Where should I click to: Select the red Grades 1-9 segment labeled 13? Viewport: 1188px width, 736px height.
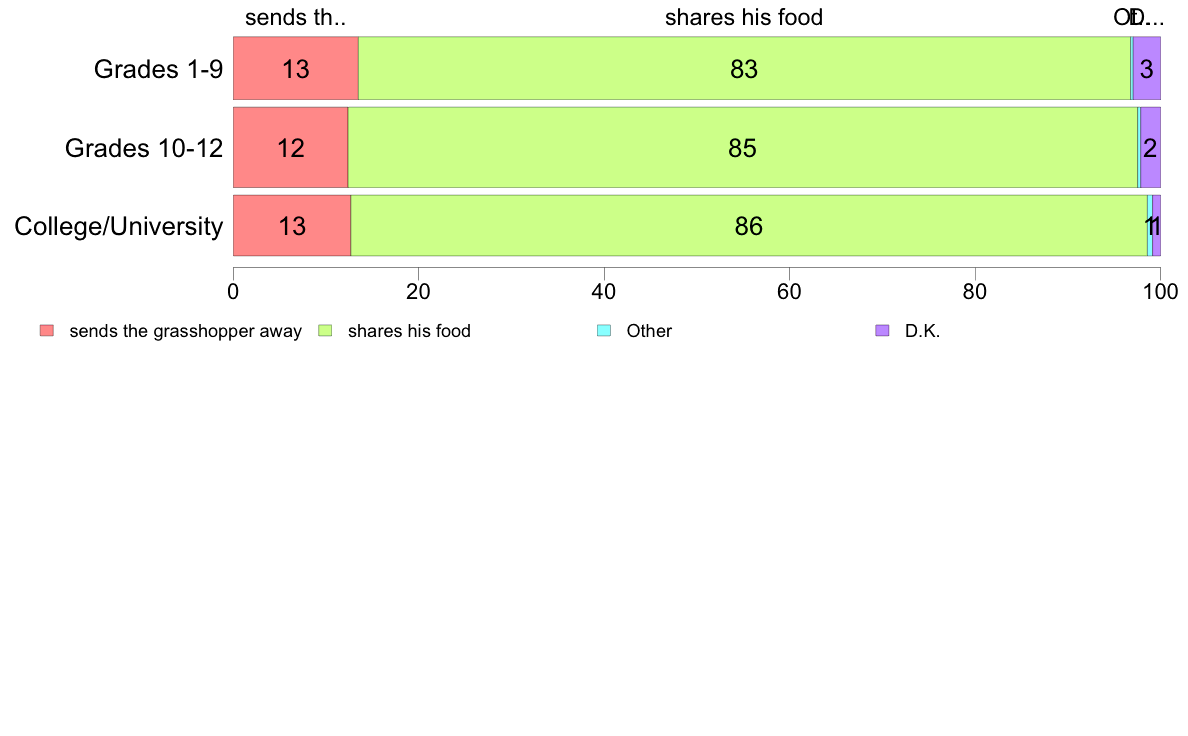pyautogui.click(x=295, y=68)
